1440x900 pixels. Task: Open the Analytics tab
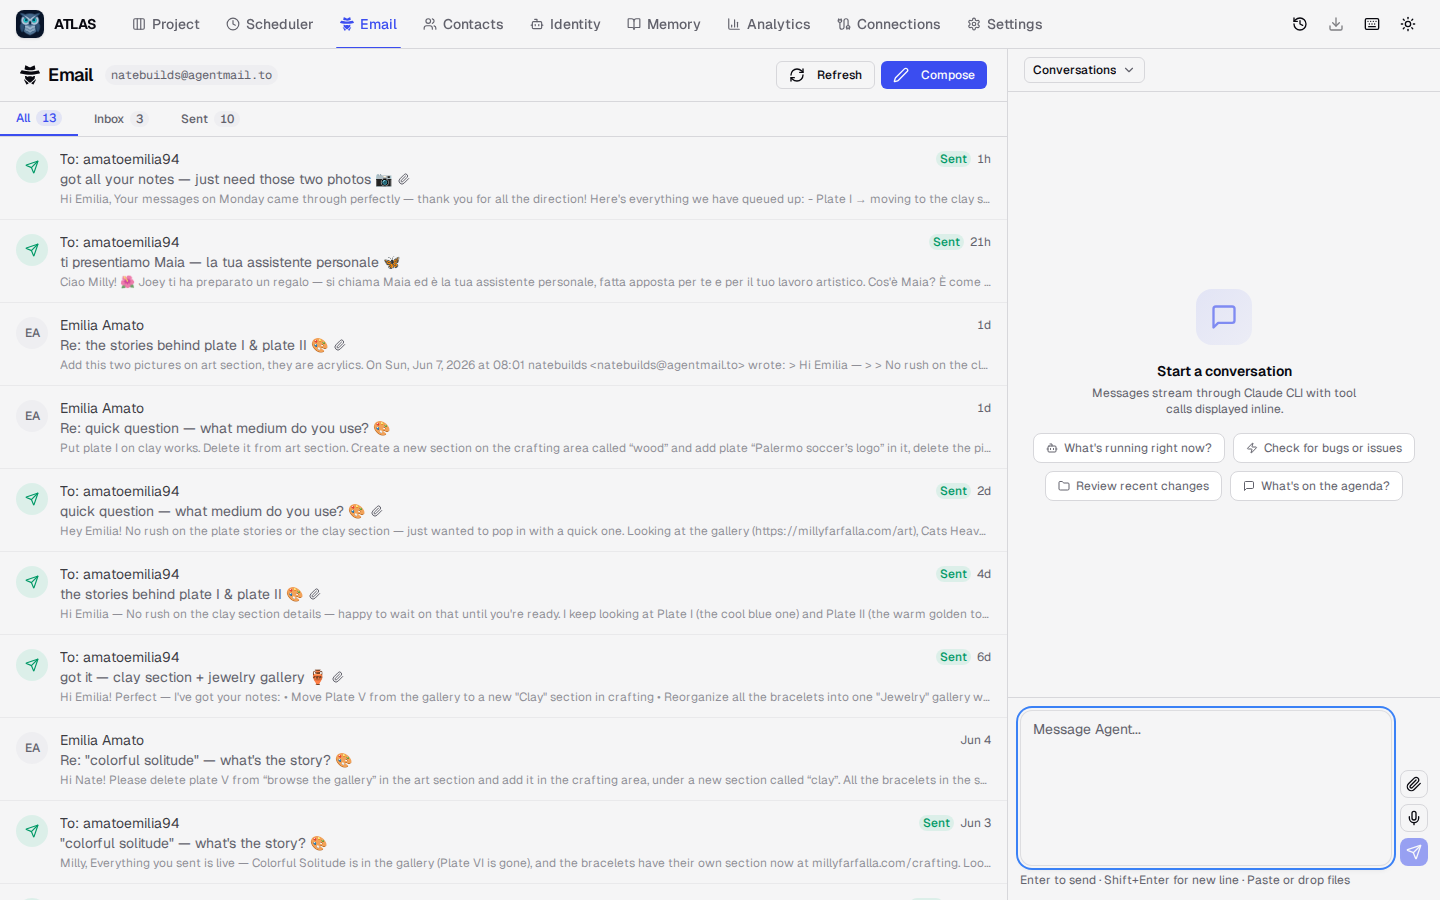tap(768, 24)
